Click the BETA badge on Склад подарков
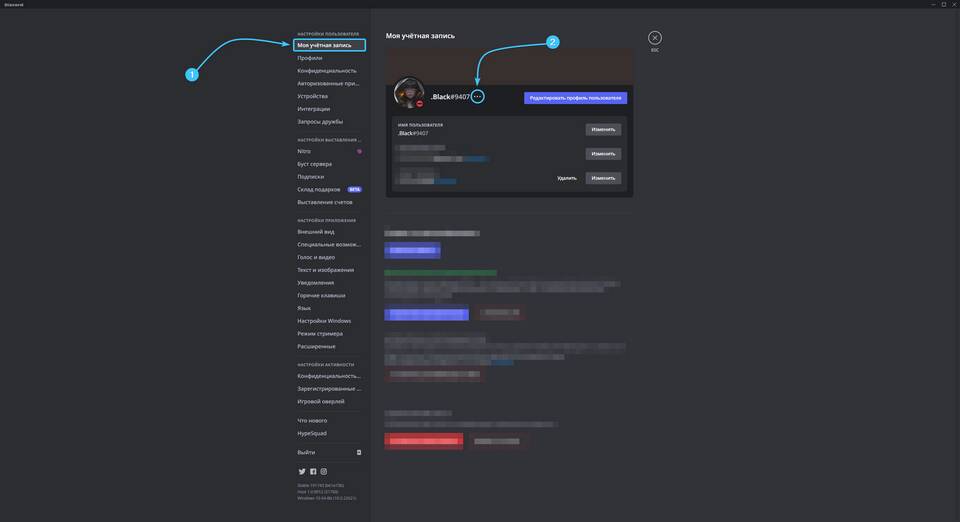Image resolution: width=960 pixels, height=522 pixels. pyautogui.click(x=354, y=190)
